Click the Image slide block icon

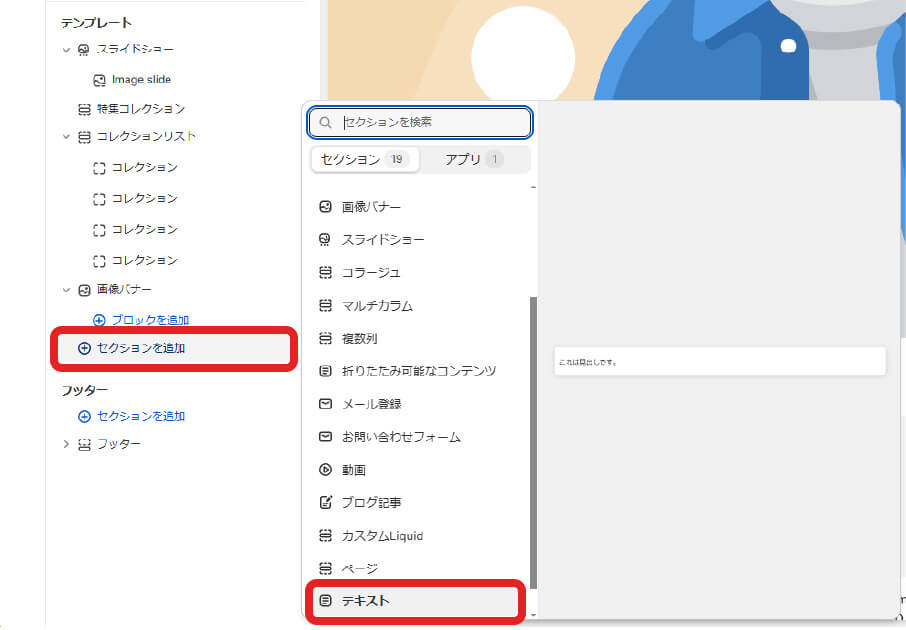(x=99, y=80)
